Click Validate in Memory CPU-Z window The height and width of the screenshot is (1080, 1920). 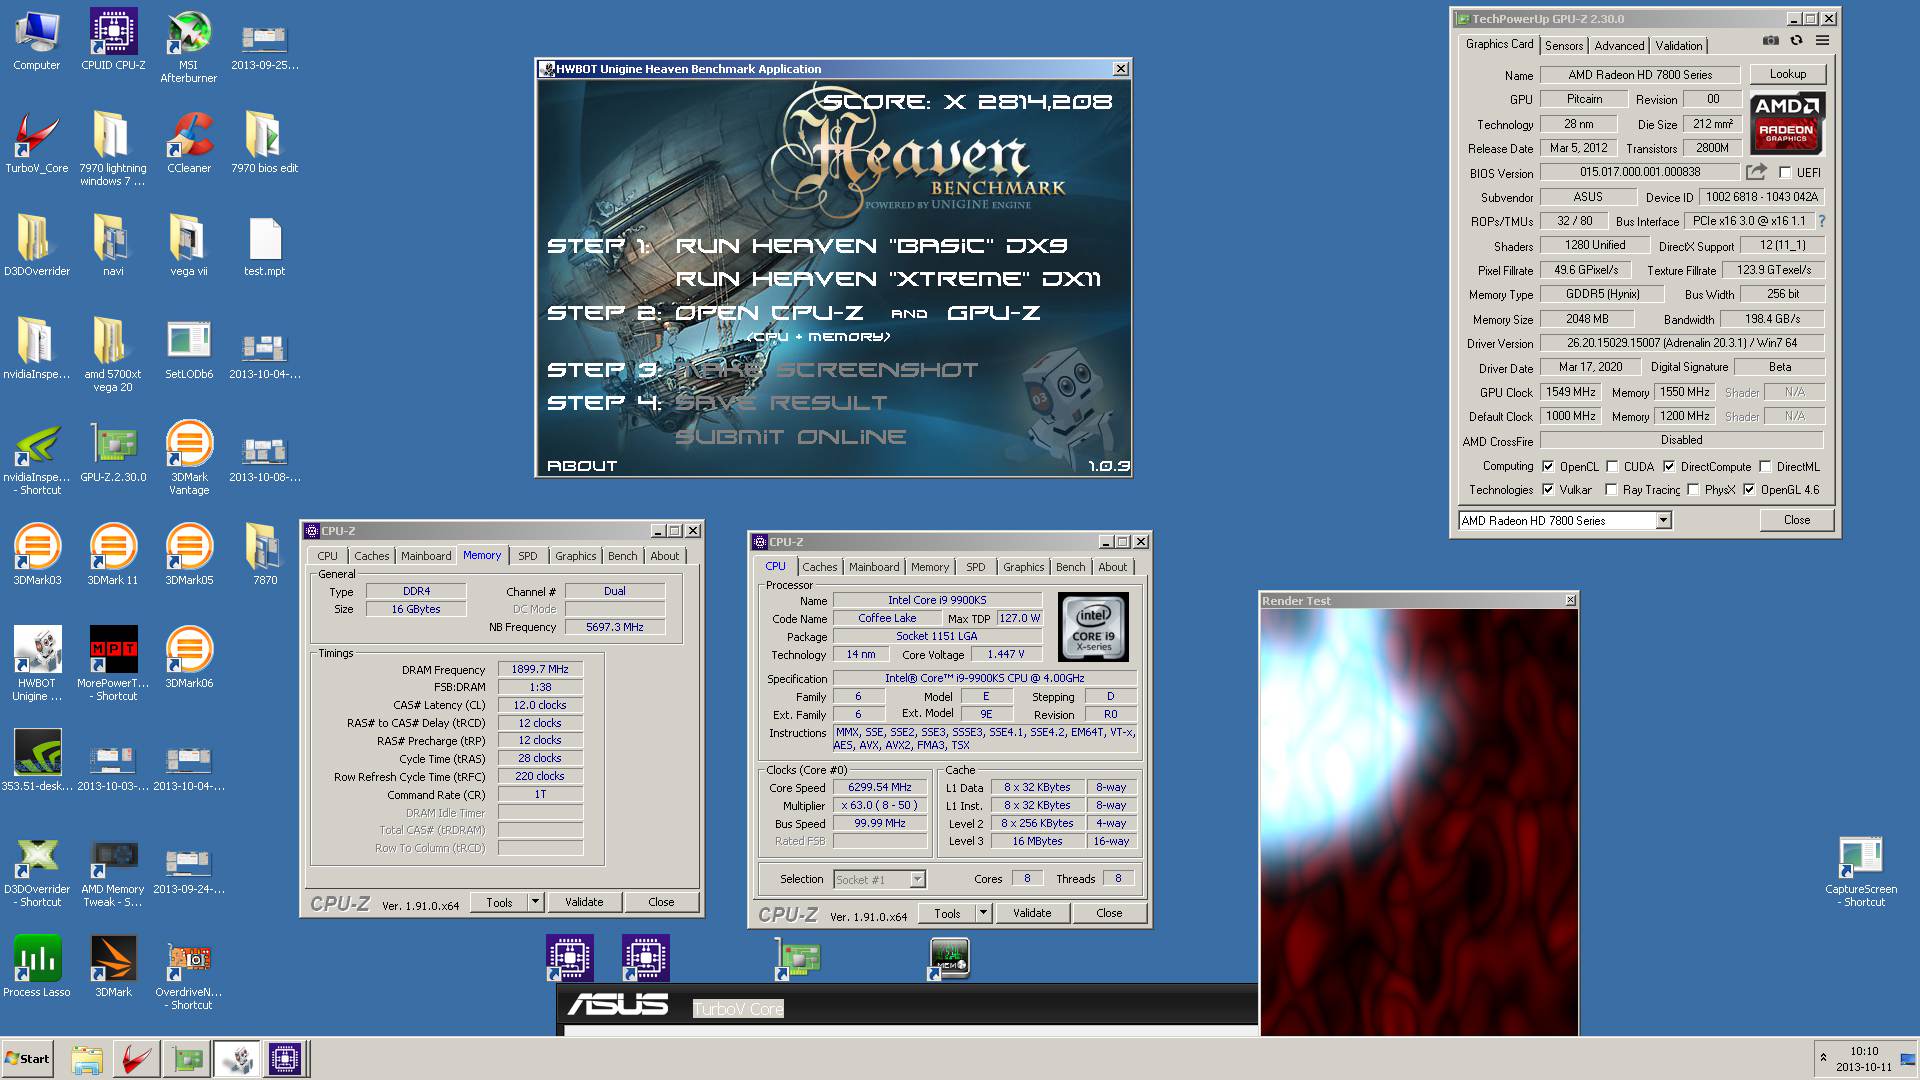tap(584, 902)
